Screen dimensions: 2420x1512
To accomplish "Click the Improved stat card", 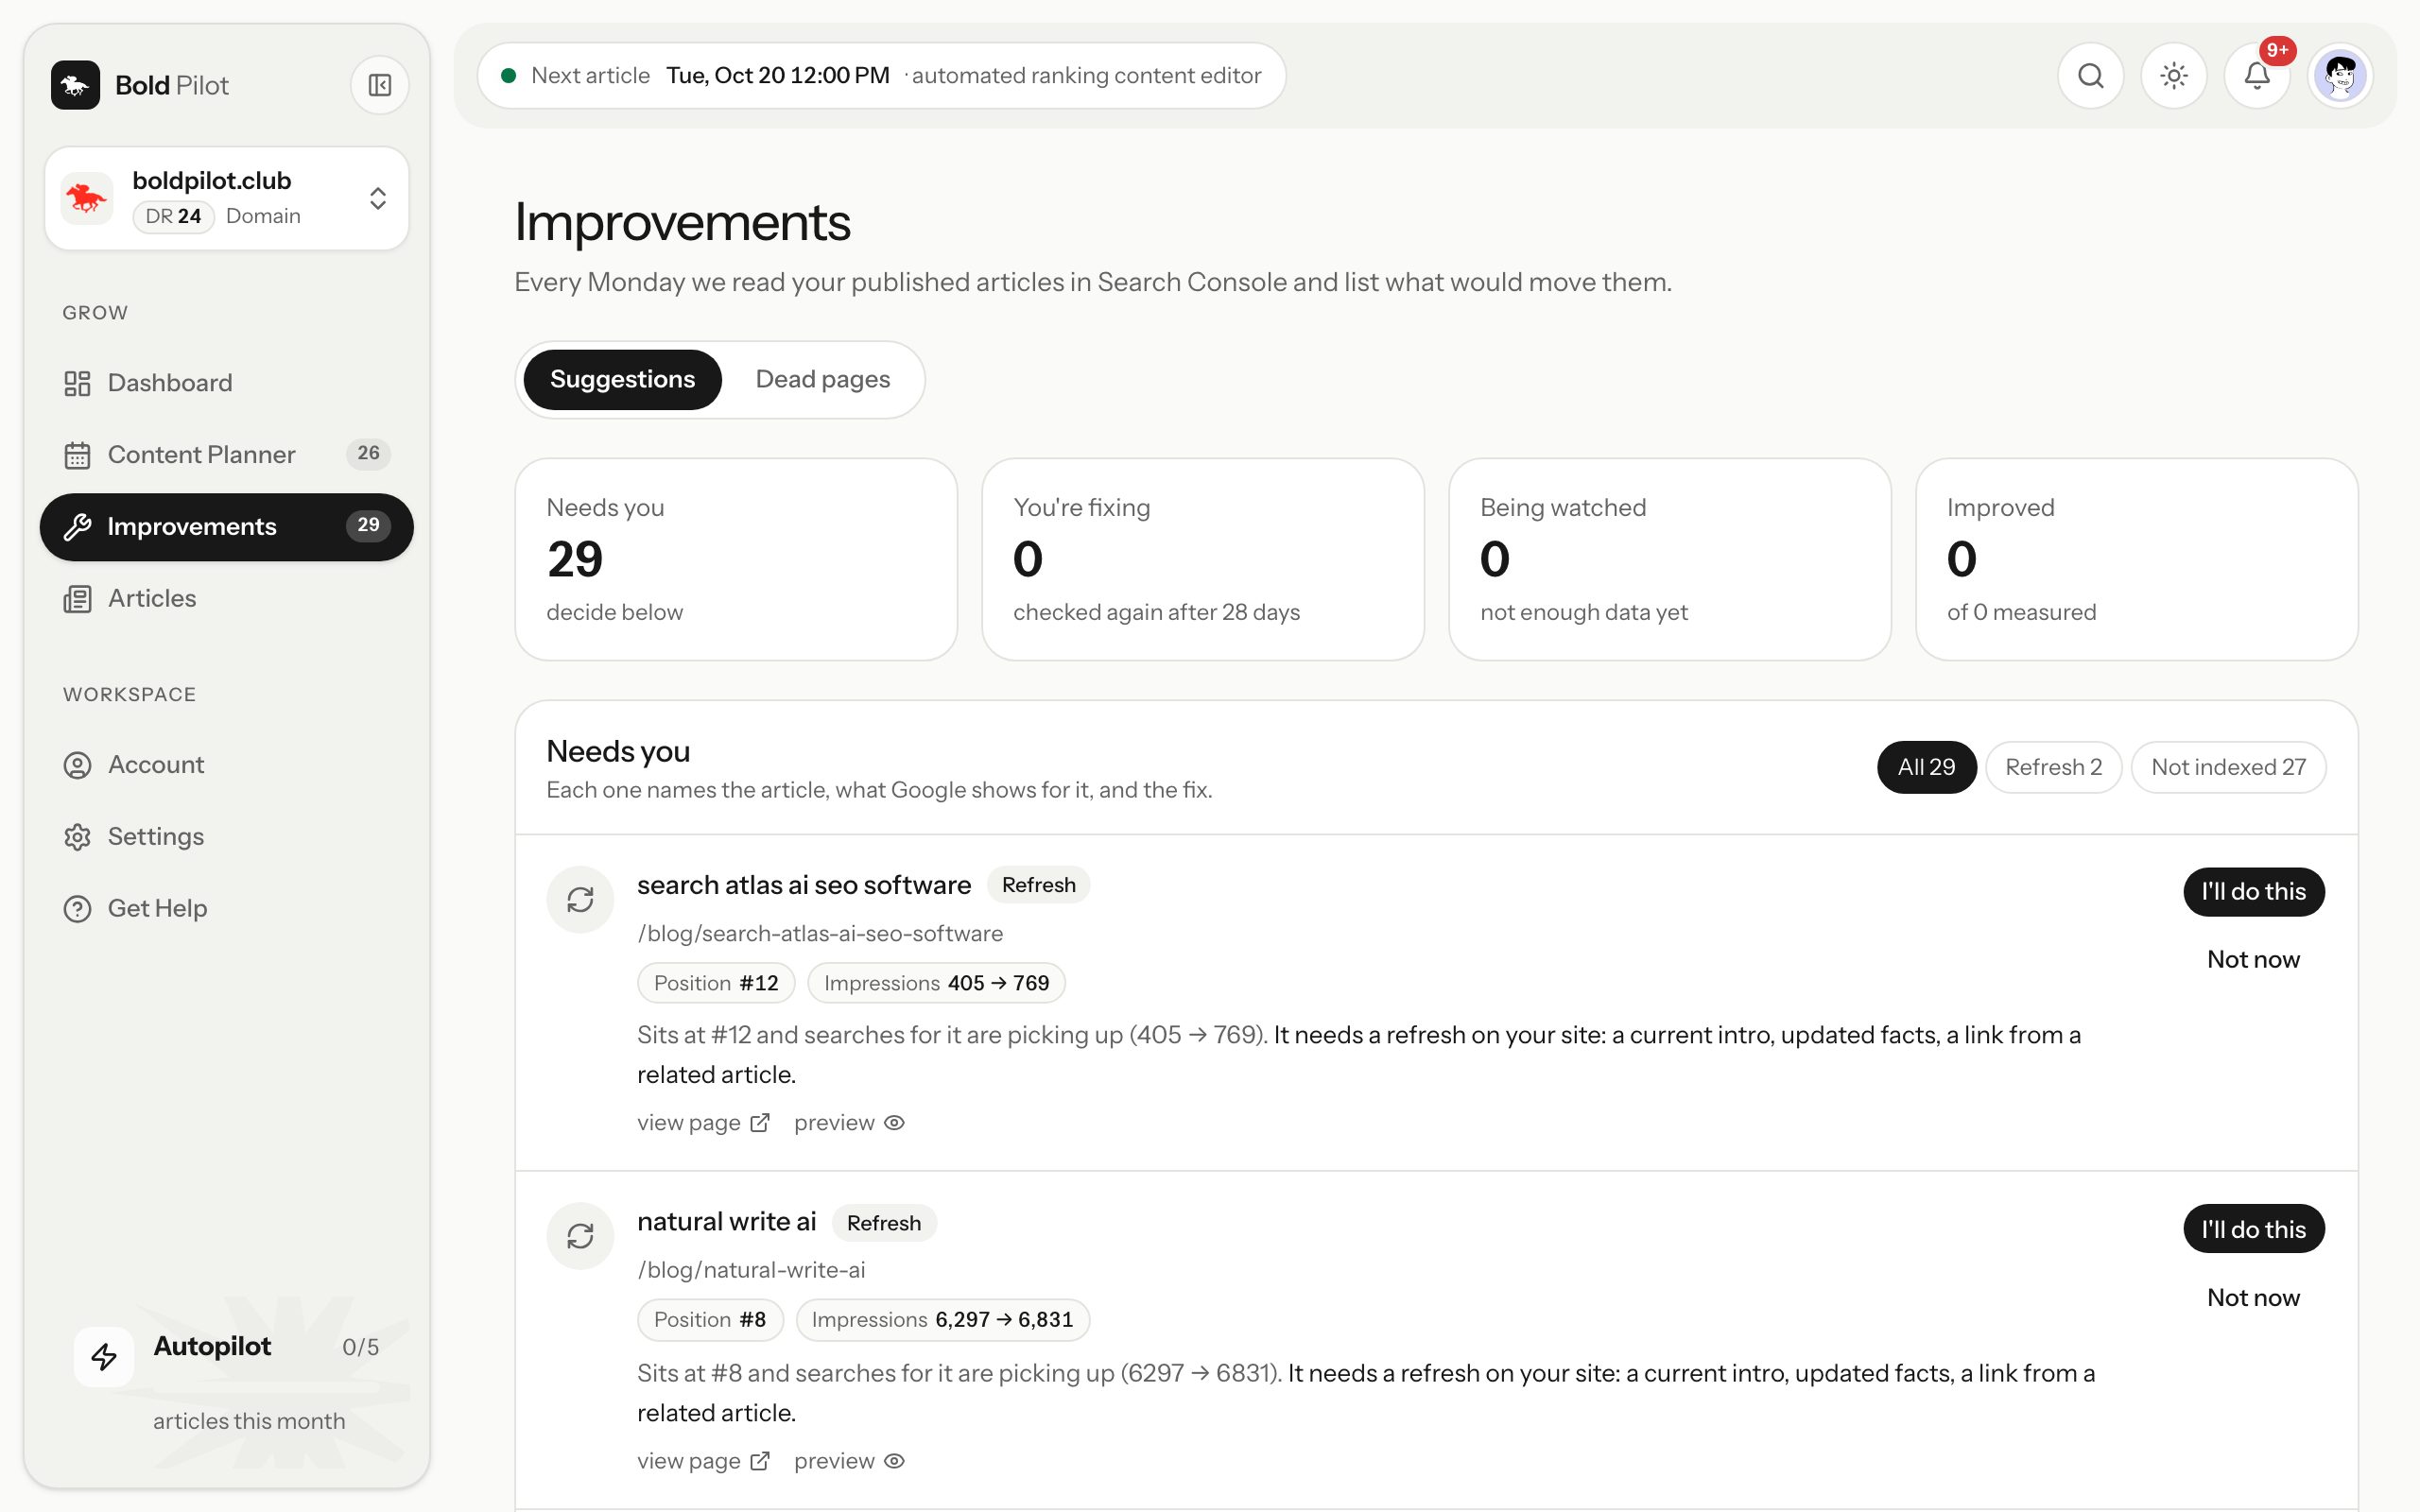I will 2137,560.
